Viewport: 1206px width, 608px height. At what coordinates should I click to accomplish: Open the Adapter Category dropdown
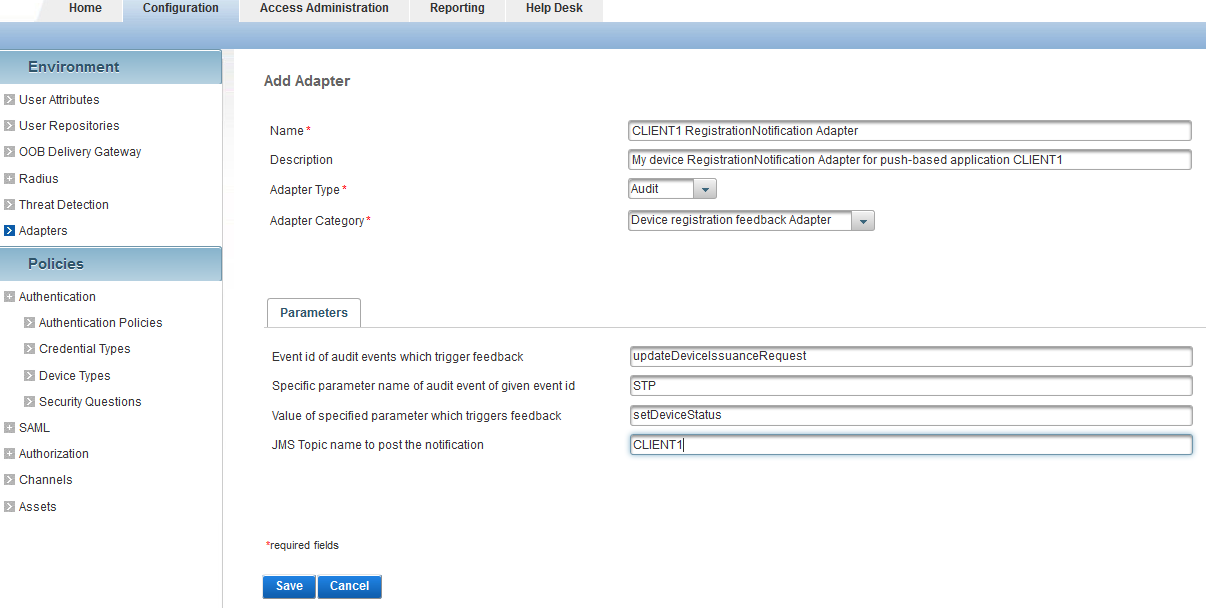[862, 221]
